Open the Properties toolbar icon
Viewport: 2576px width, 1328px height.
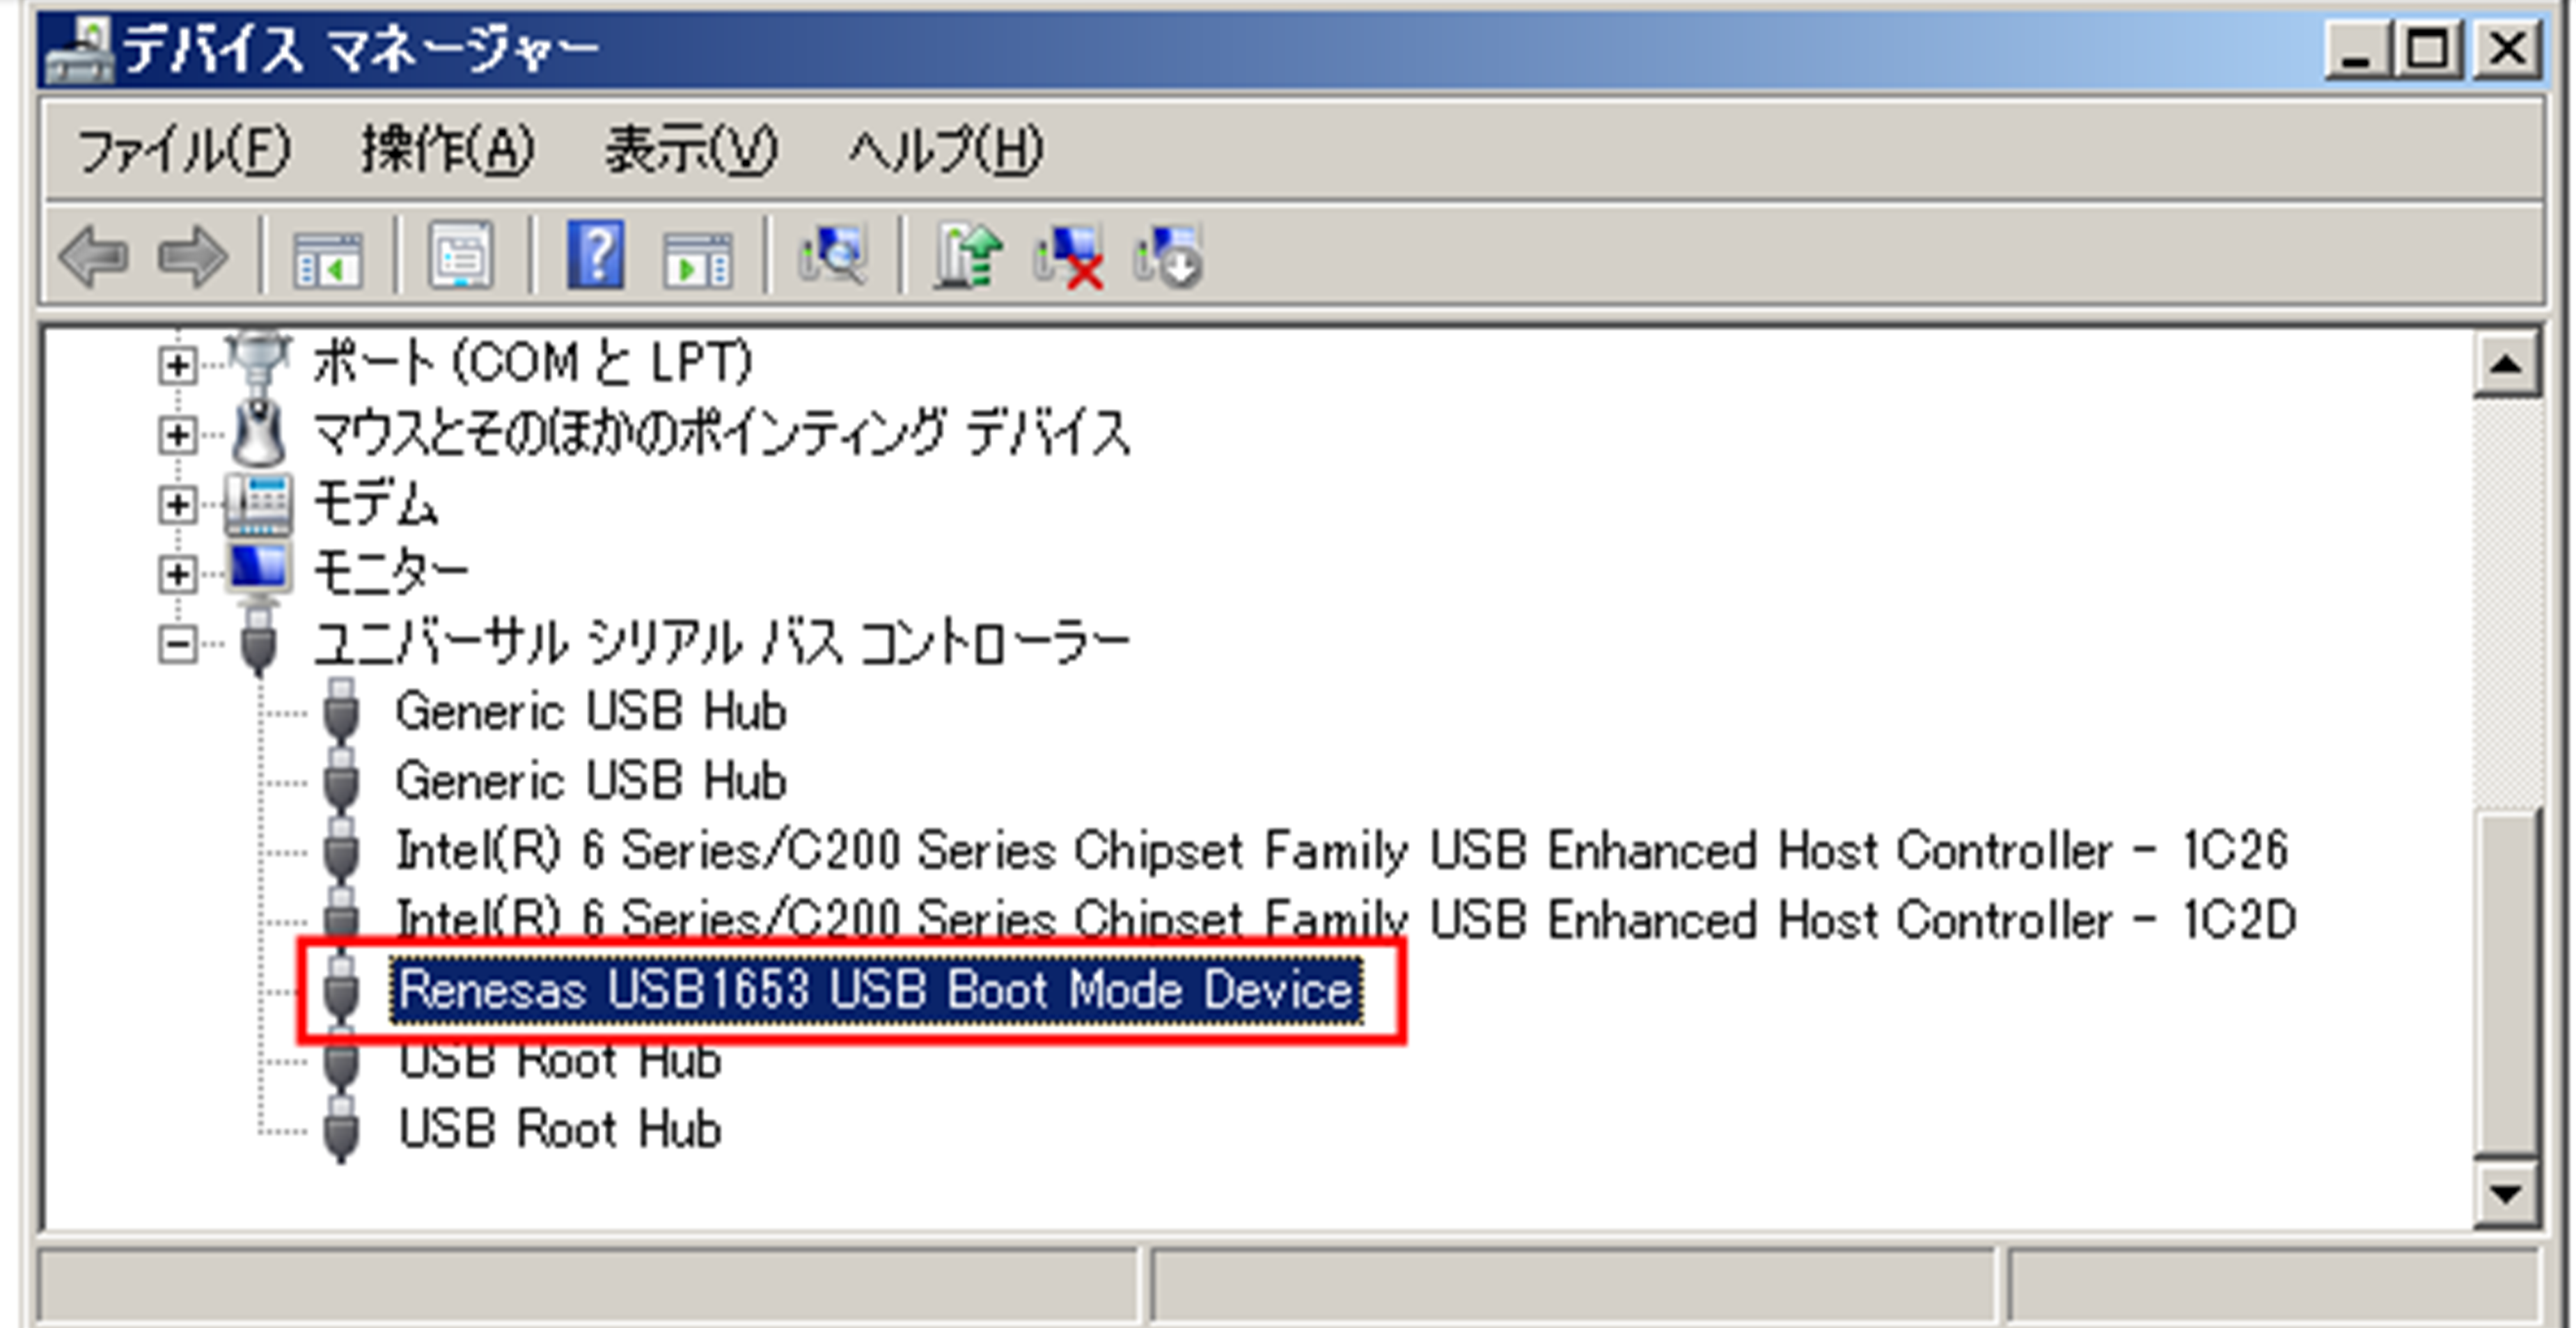tap(461, 256)
